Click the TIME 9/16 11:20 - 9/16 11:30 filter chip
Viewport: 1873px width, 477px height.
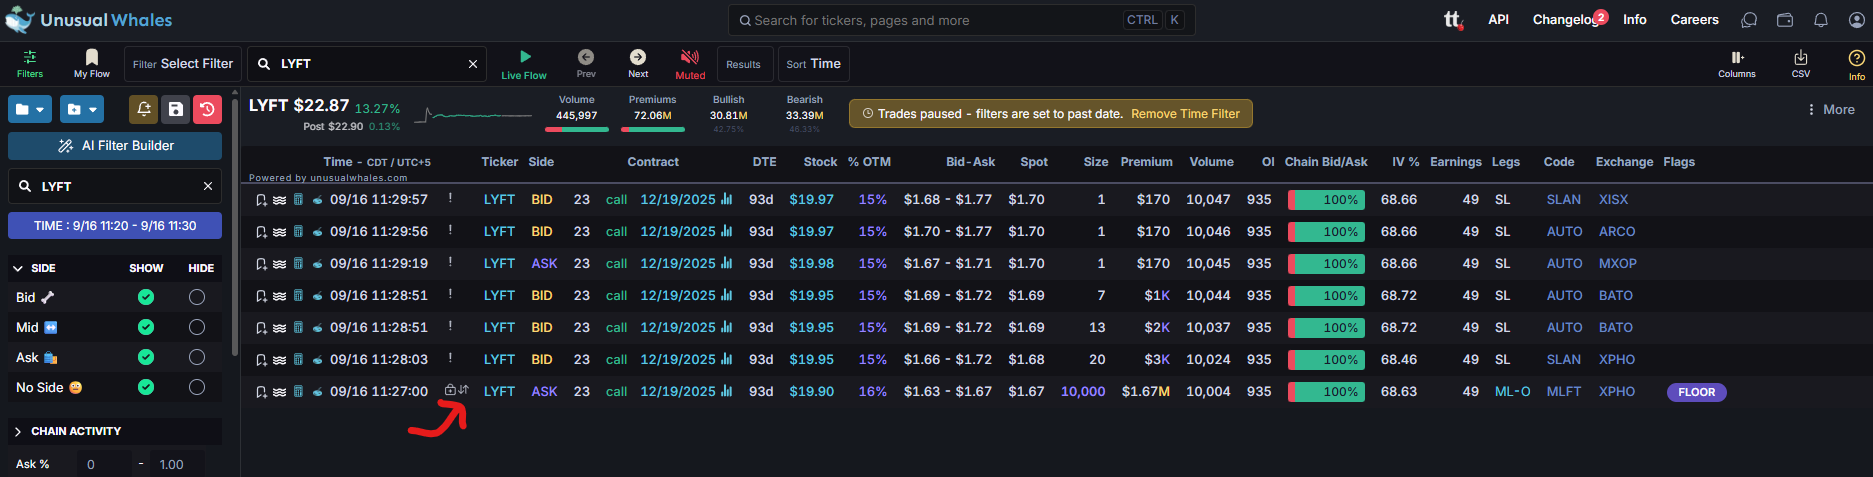[115, 226]
